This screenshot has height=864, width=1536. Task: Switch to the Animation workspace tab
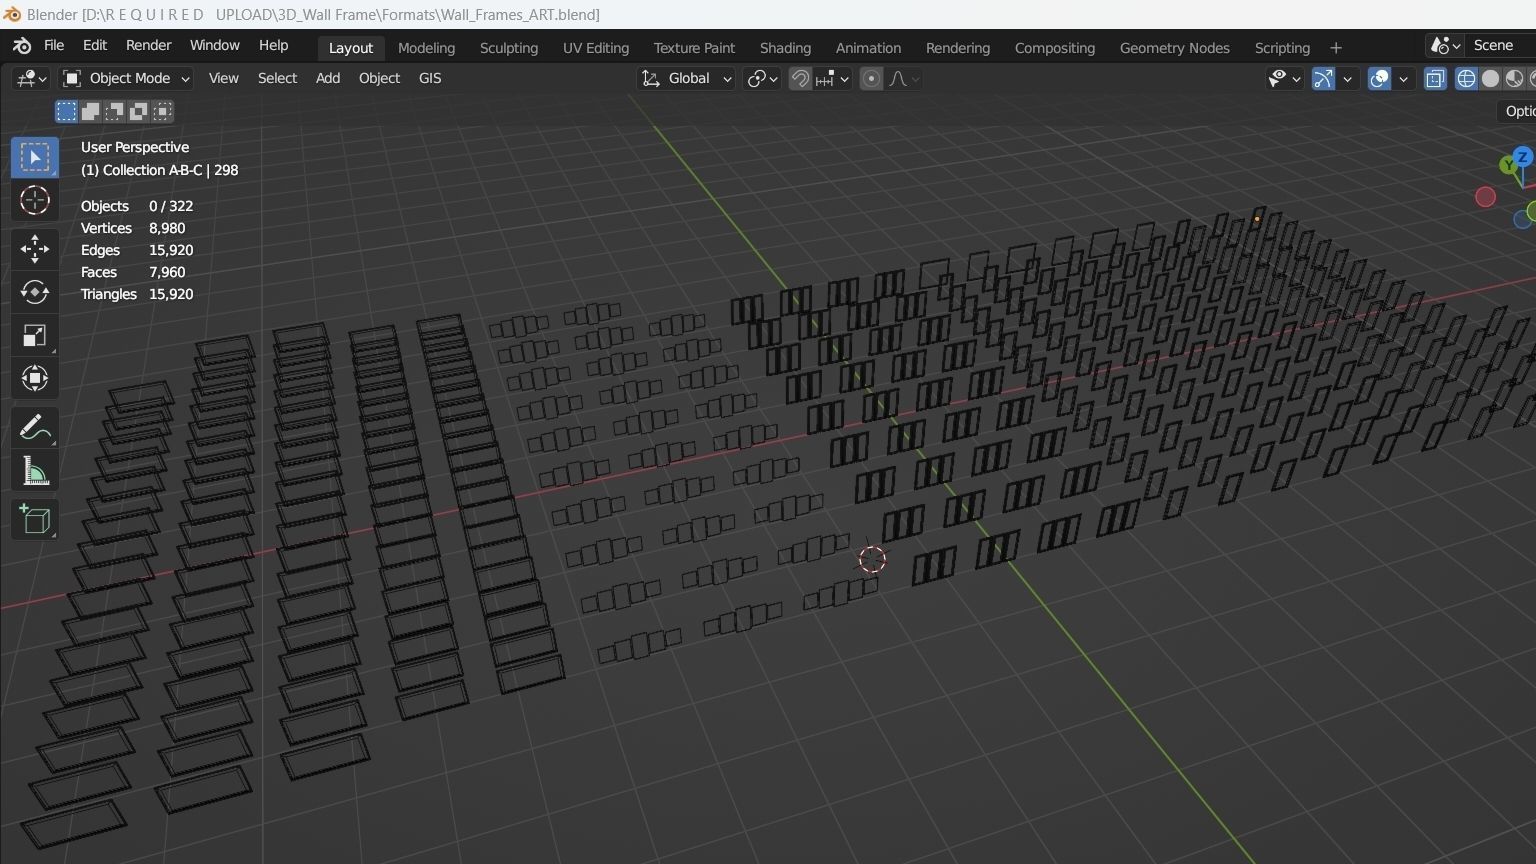pos(868,48)
